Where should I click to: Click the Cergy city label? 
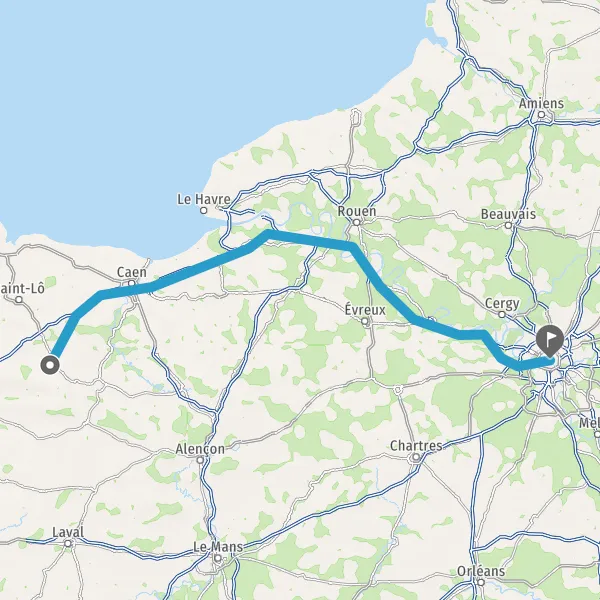click(502, 304)
